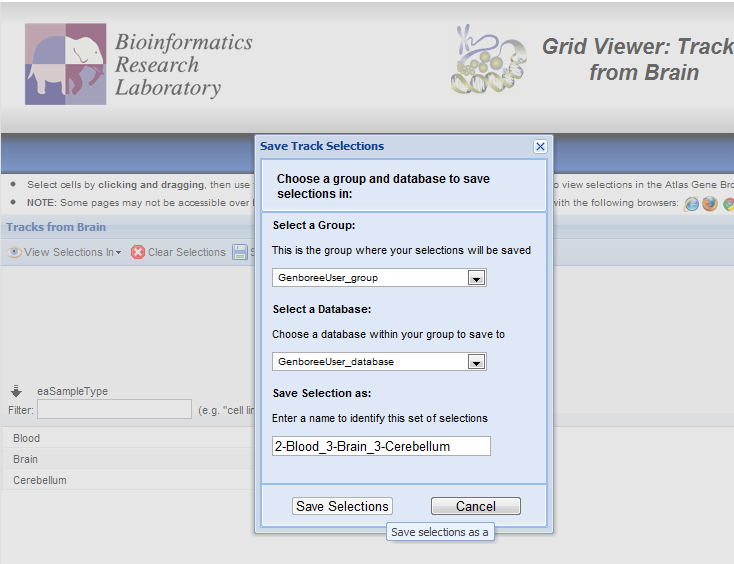Click the Bioinformatics Research Laboratory elephant logo

point(66,64)
